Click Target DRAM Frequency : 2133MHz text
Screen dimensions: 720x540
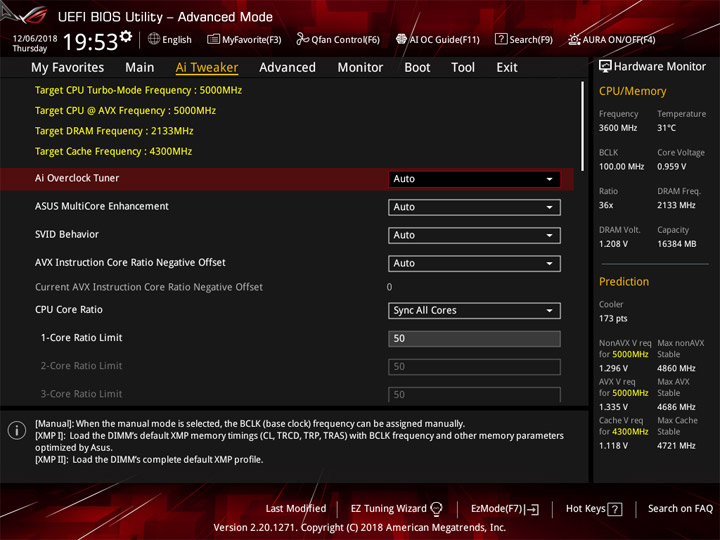tap(114, 131)
